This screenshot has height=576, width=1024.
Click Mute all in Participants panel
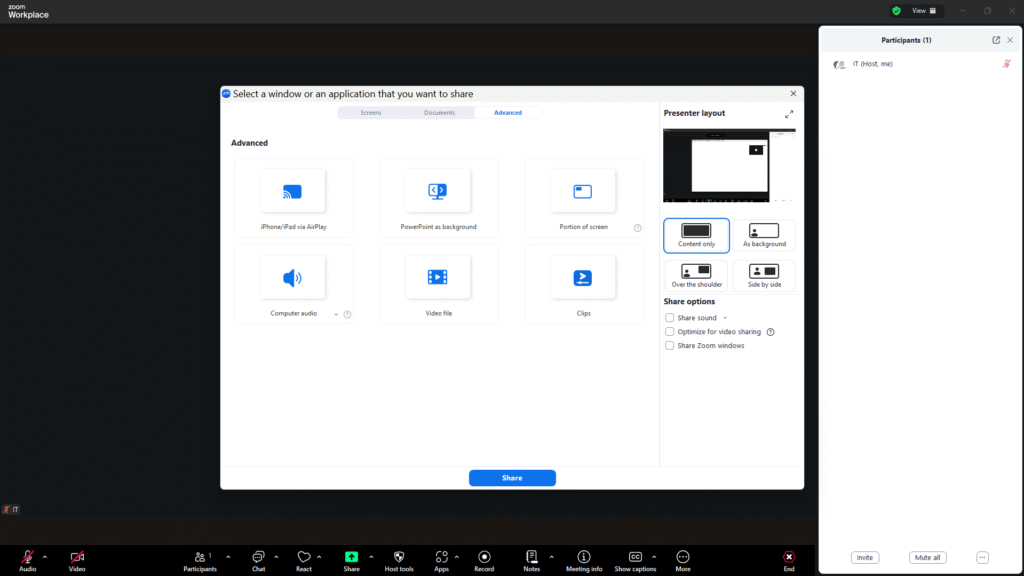pyautogui.click(x=927, y=557)
